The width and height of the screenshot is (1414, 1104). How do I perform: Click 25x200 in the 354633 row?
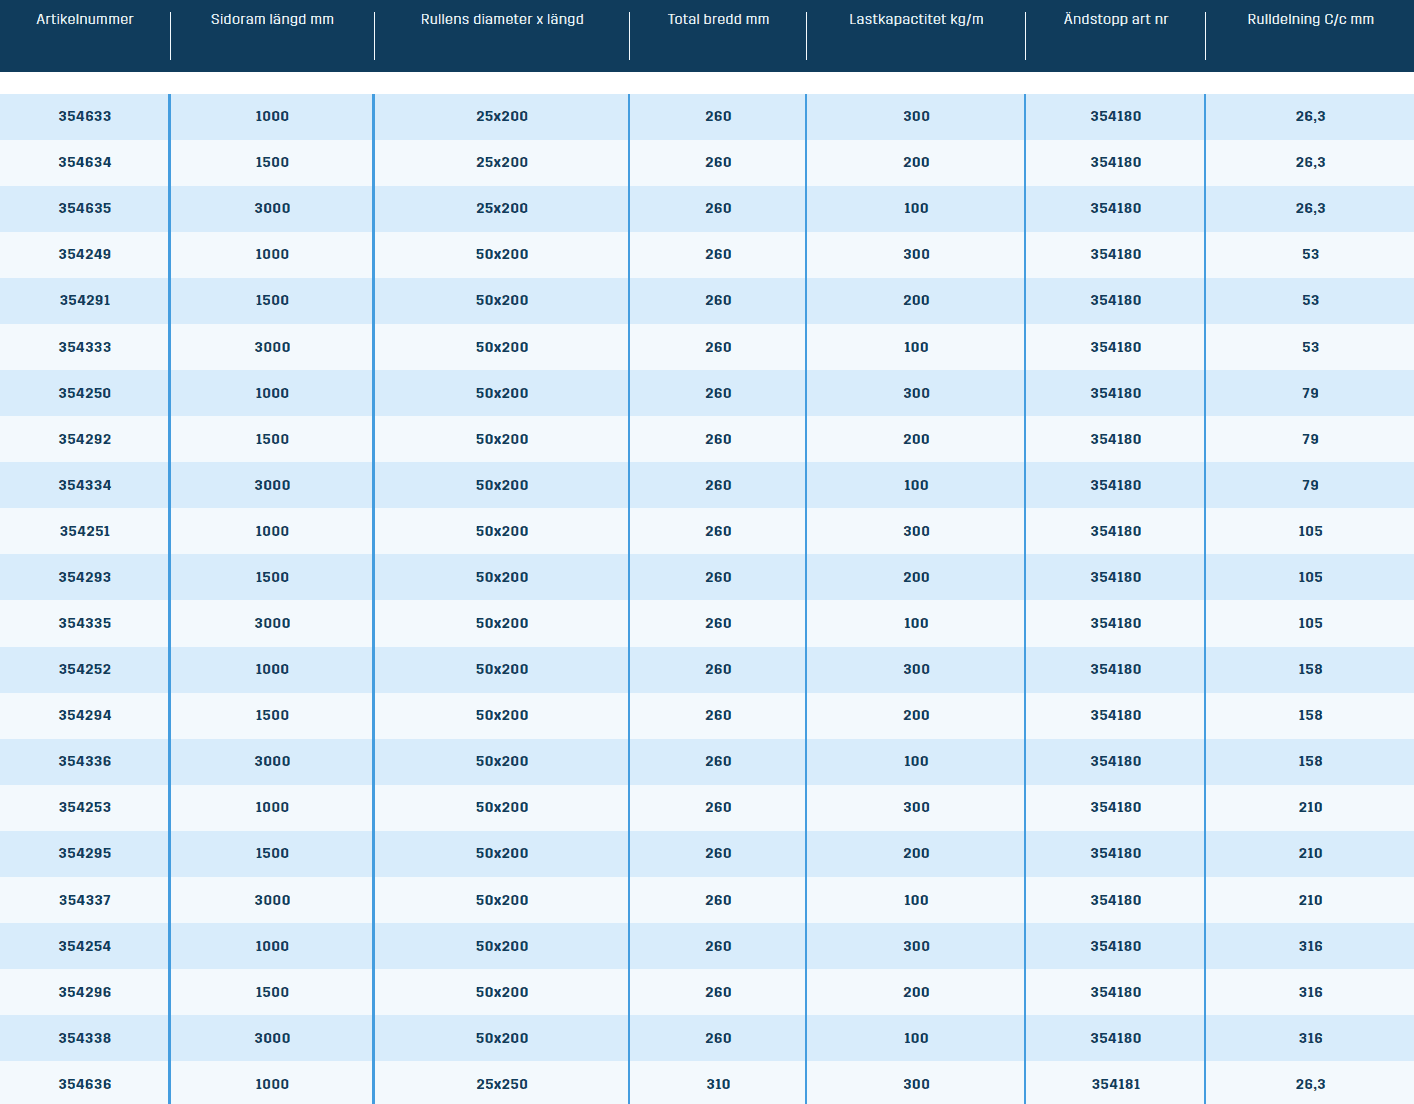pyautogui.click(x=502, y=116)
